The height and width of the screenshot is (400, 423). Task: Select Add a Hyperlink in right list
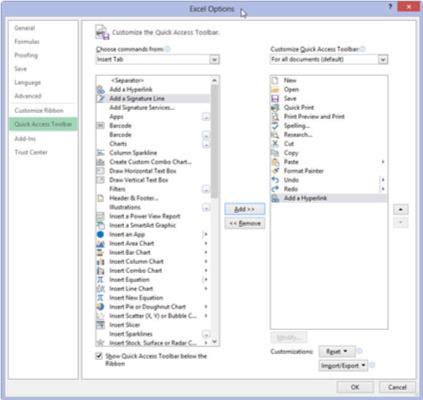(x=328, y=198)
